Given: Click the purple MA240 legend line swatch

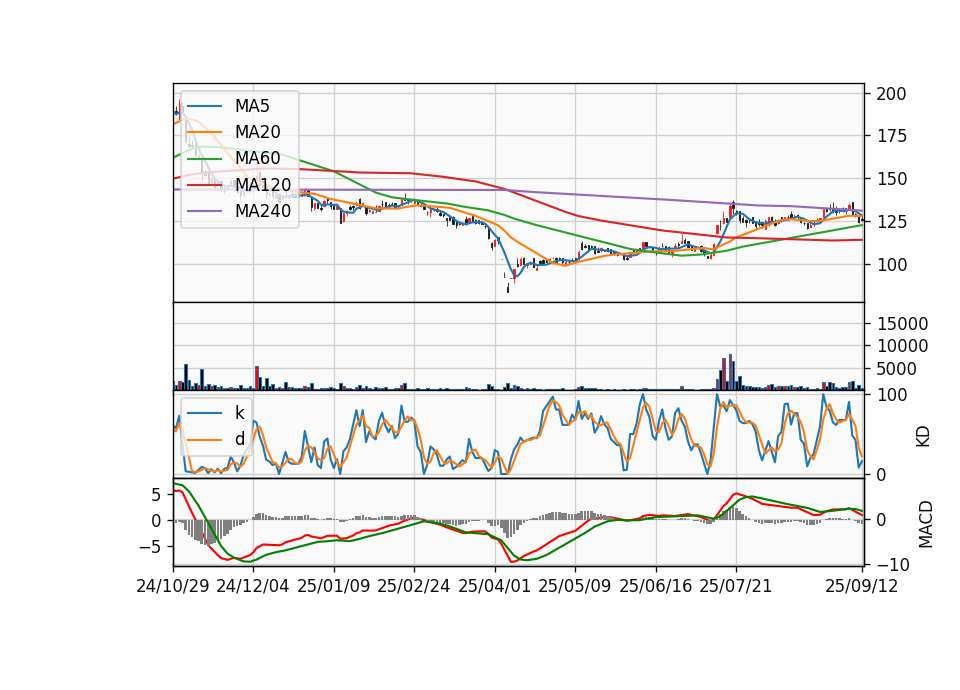Looking at the screenshot, I should tap(204, 211).
